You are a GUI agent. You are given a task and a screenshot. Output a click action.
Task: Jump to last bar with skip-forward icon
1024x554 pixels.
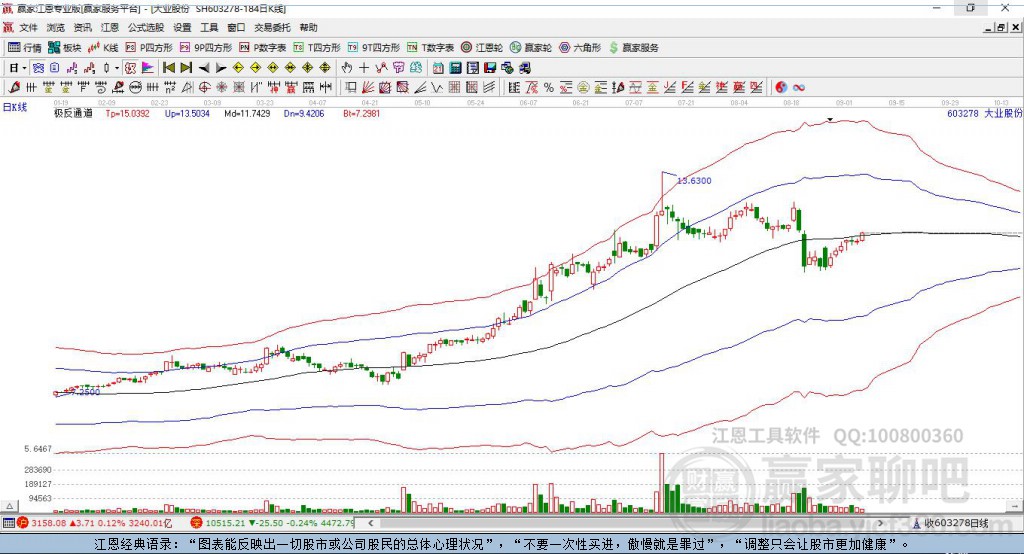tap(186, 68)
